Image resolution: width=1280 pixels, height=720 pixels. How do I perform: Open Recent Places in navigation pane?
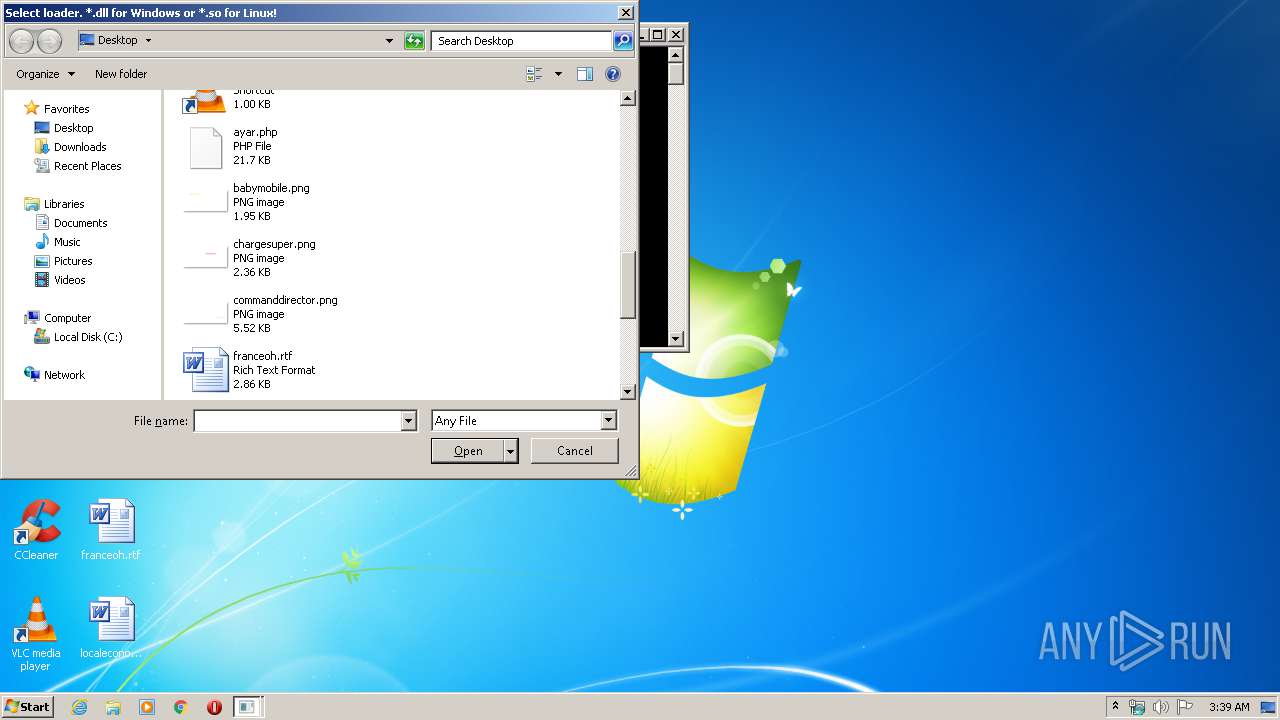click(x=87, y=166)
